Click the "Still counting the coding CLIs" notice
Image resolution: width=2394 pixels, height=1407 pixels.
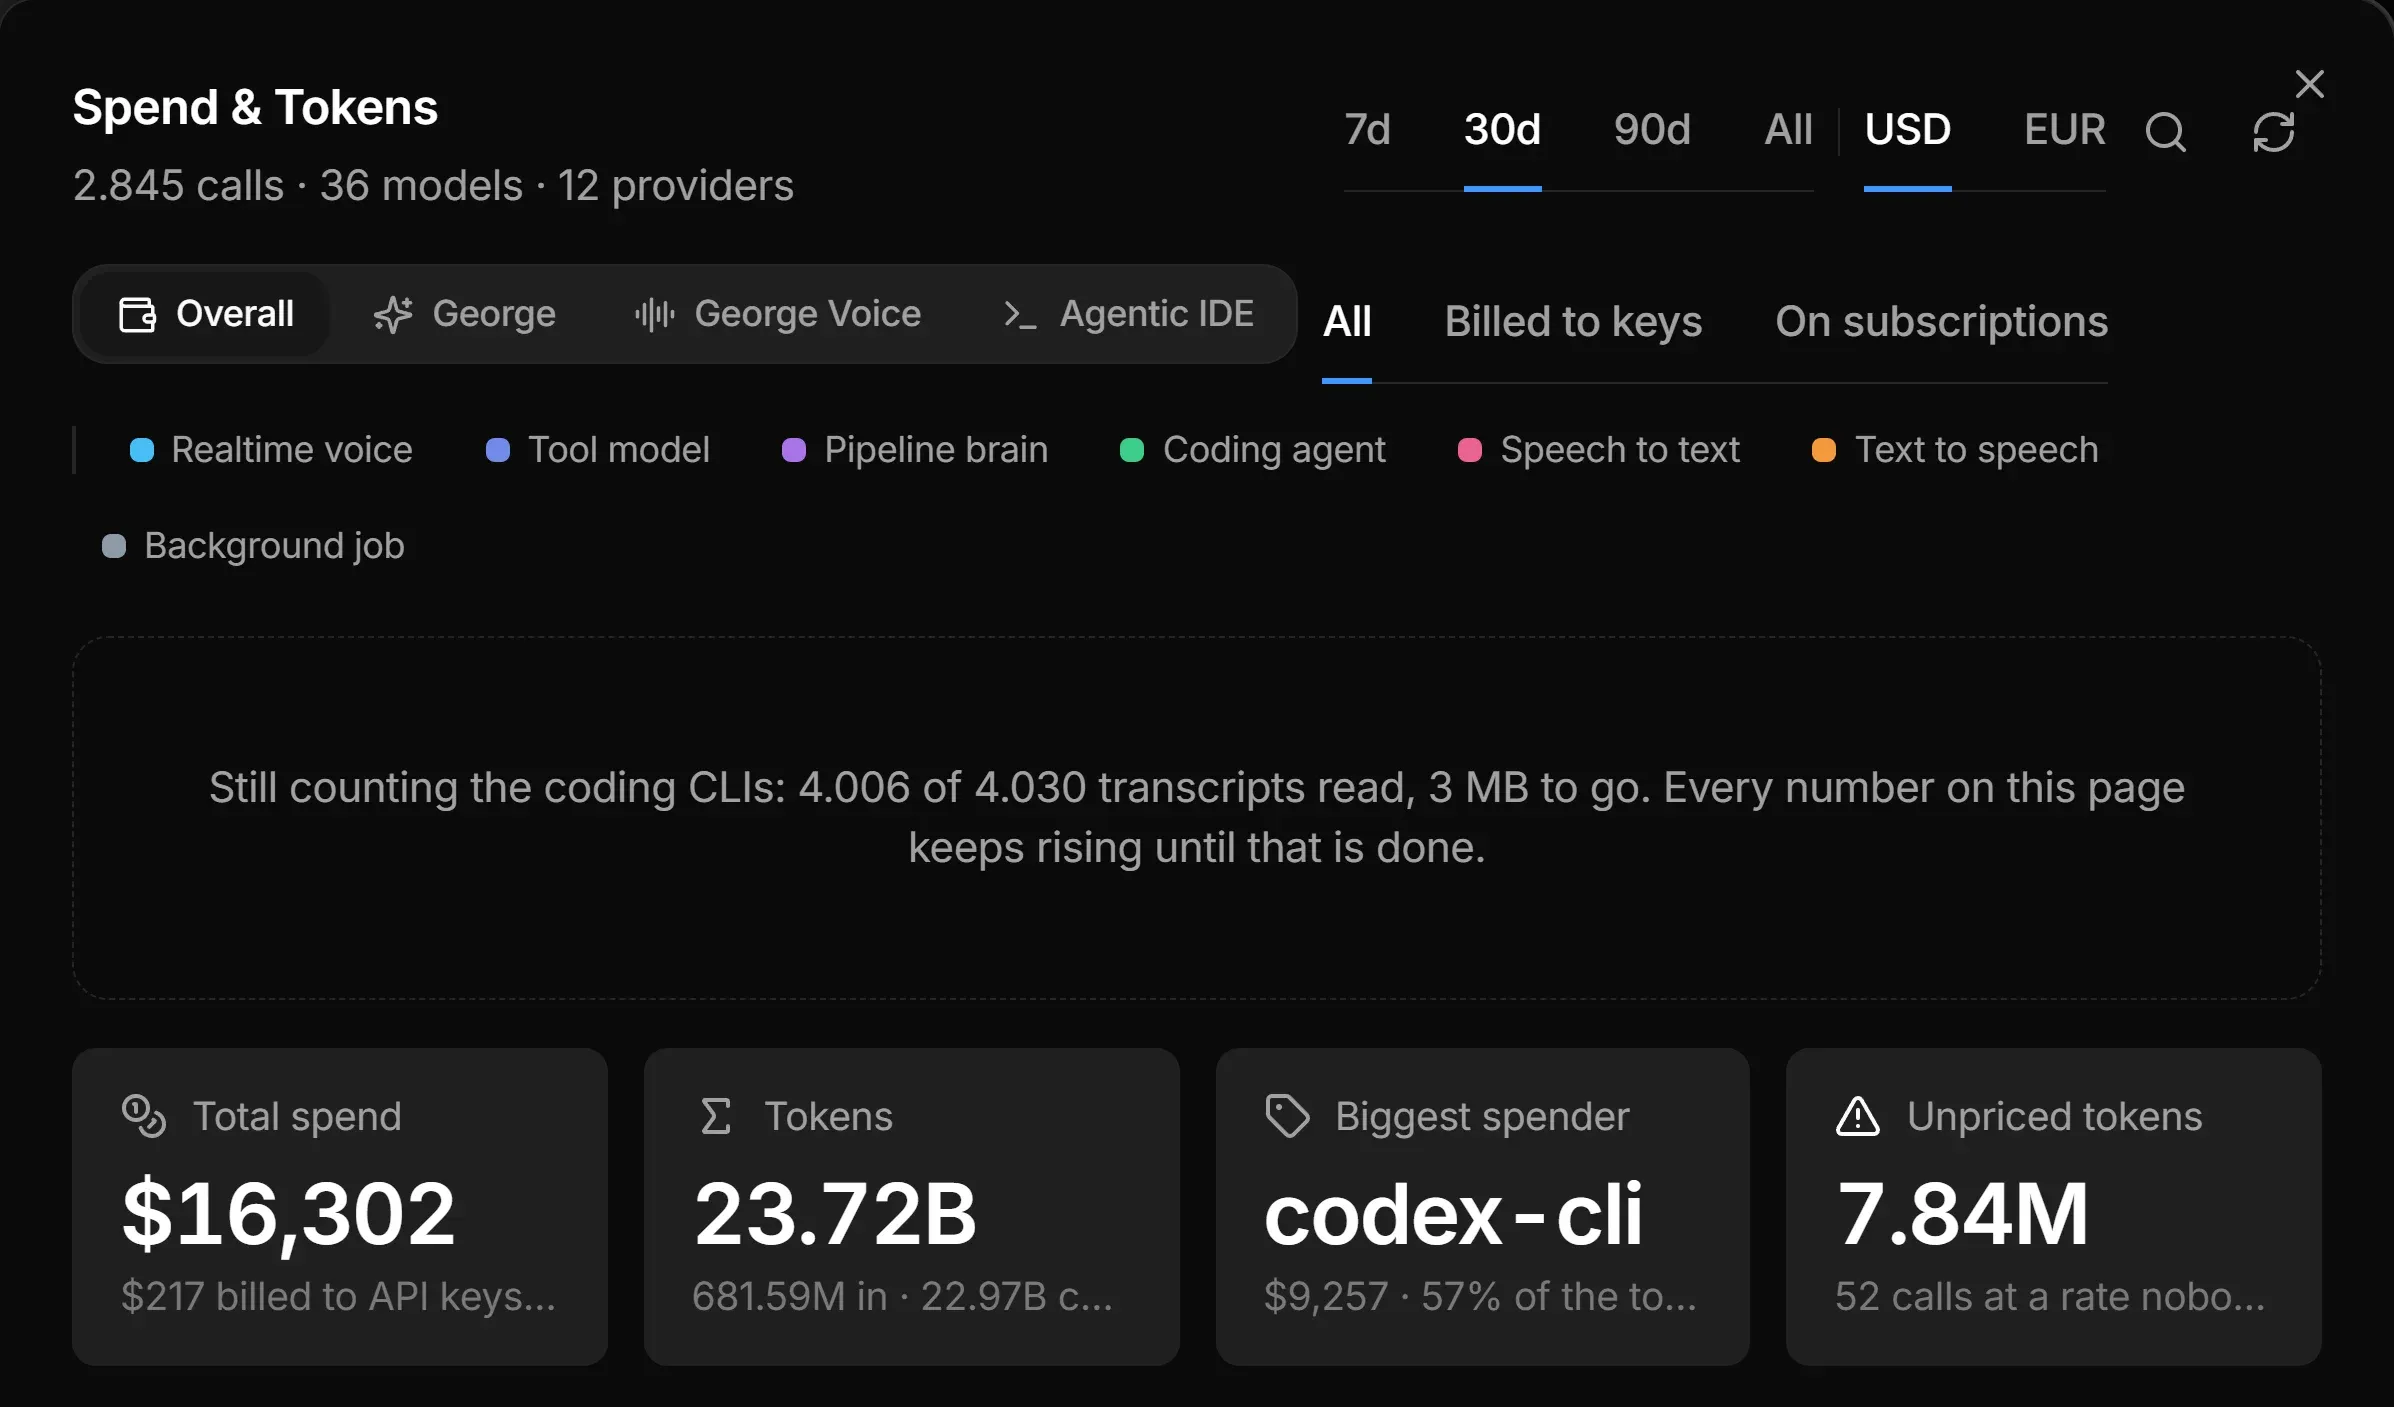point(1197,818)
